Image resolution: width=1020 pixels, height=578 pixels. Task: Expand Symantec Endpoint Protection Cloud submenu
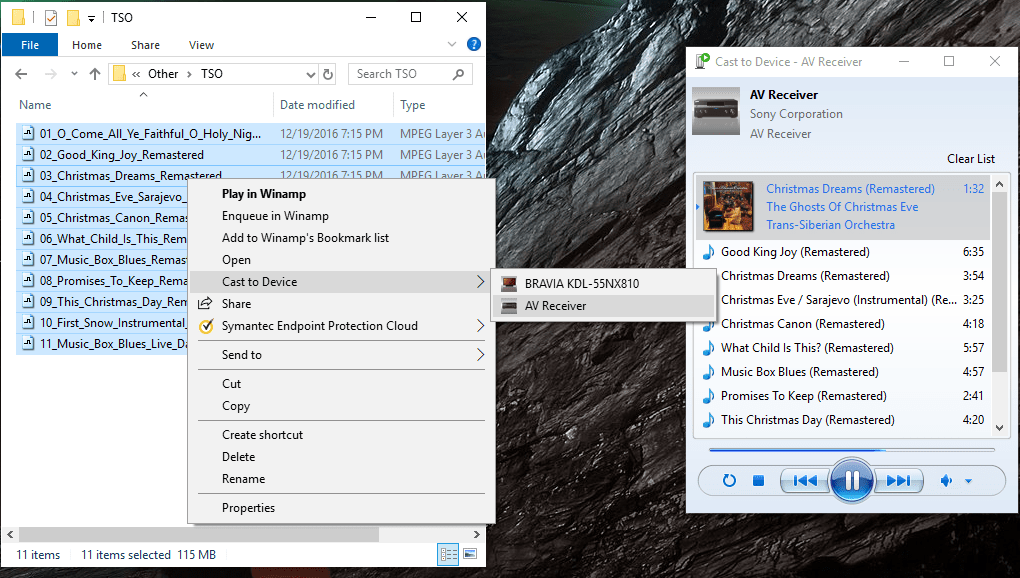tap(342, 326)
